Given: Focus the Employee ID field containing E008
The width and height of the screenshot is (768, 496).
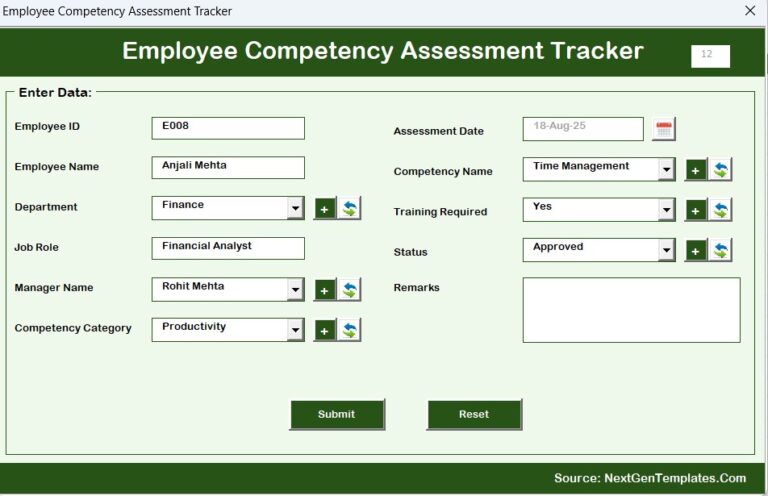Looking at the screenshot, I should coord(228,128).
